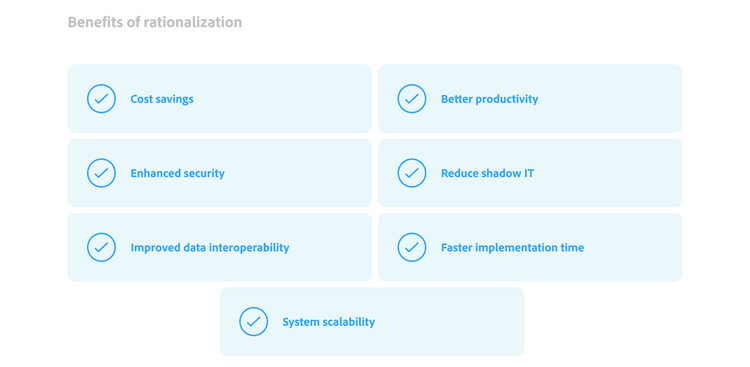This screenshot has height=367, width=750.
Task: Click the Benefits of rationalization heading
Action: point(155,22)
